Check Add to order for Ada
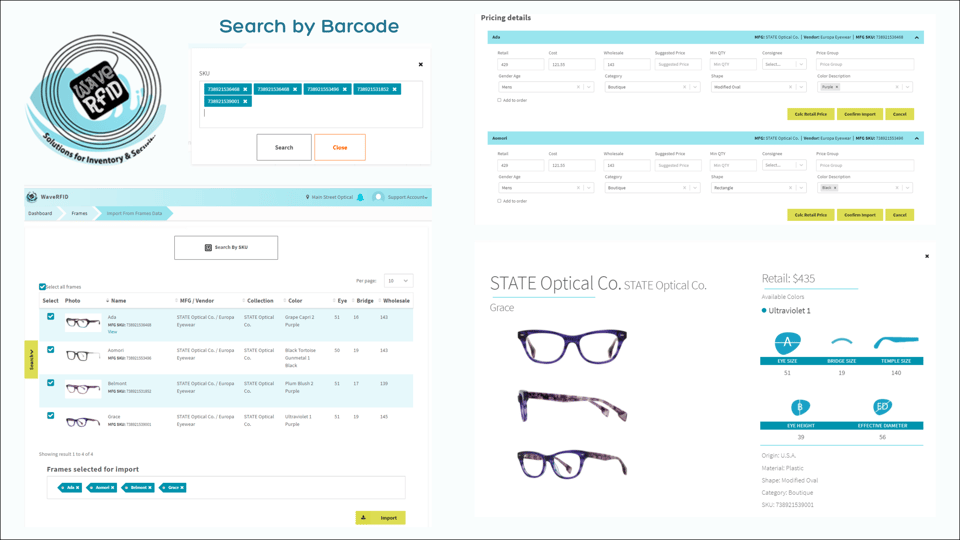This screenshot has width=960, height=540. [x=499, y=100]
